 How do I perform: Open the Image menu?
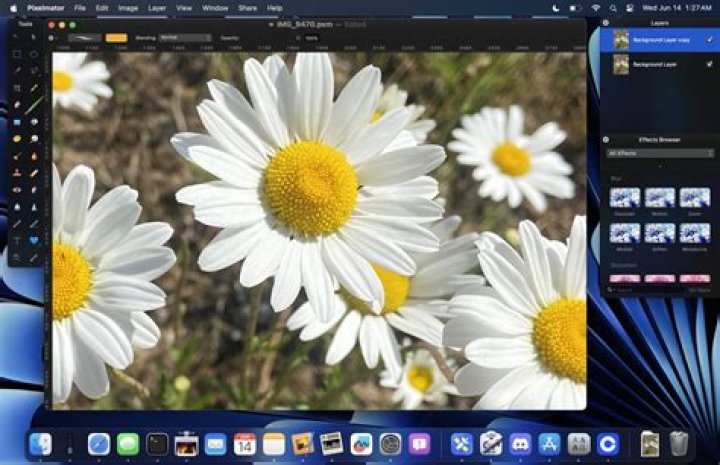tap(128, 8)
